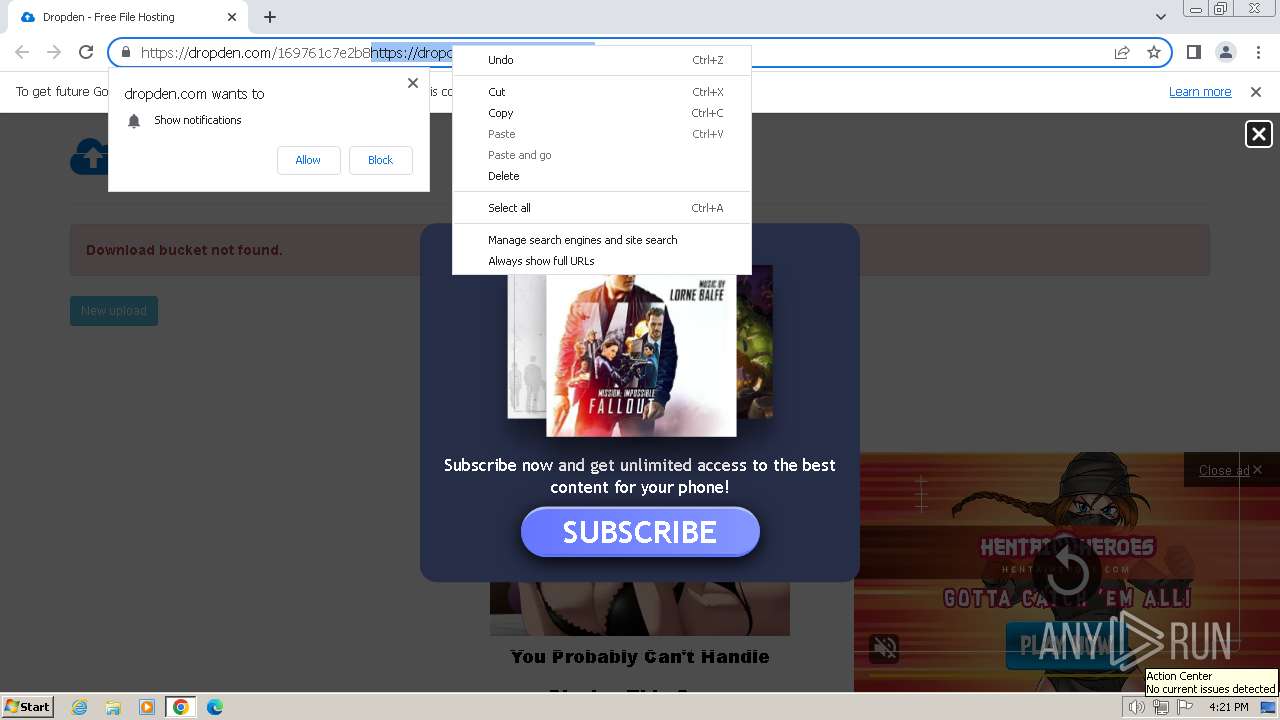Reload the page with the refresh icon

point(86,52)
